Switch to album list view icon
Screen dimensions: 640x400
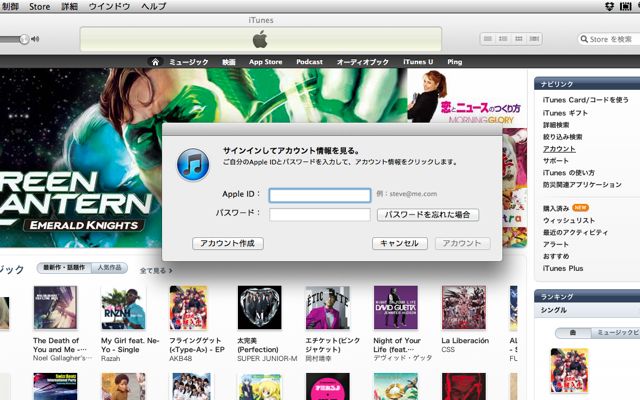click(503, 39)
